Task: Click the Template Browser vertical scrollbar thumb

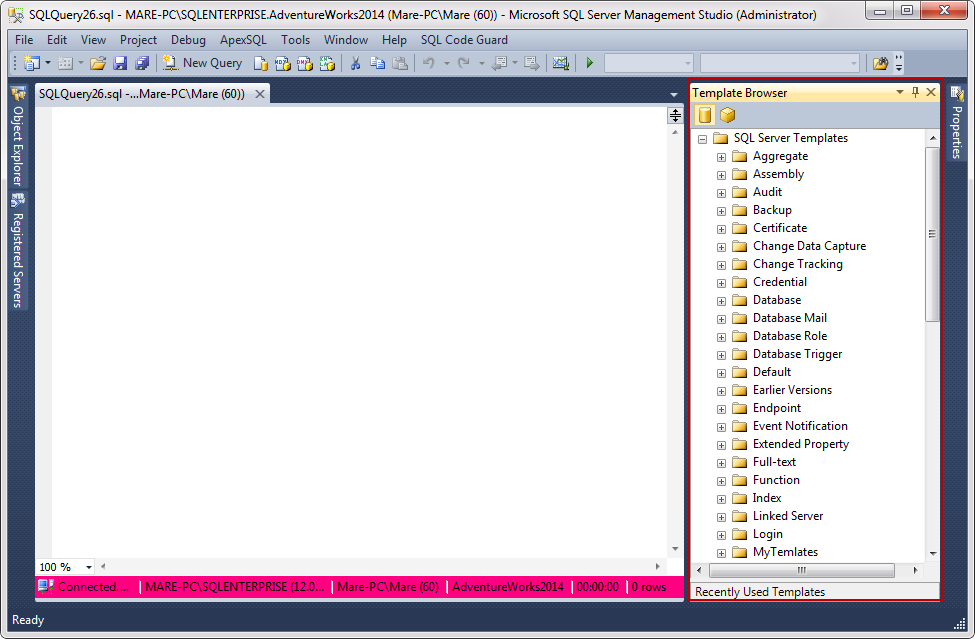Action: point(932,234)
